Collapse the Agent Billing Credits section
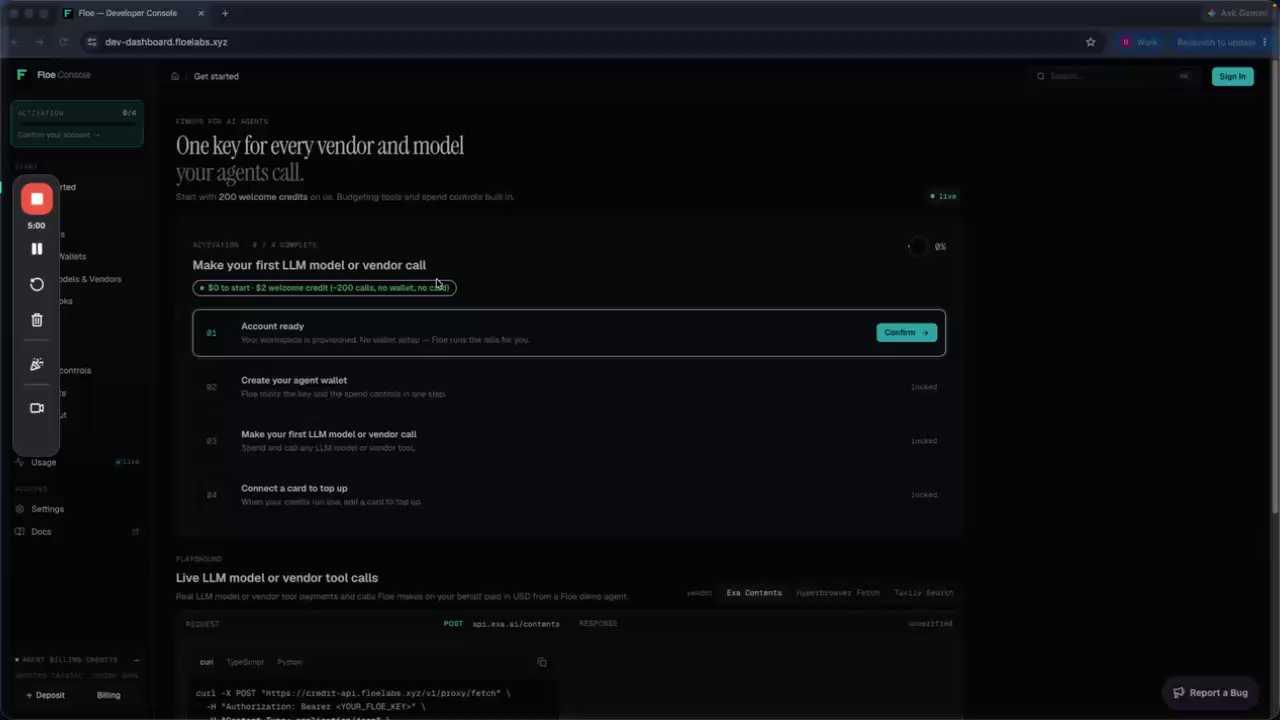 click(136, 660)
